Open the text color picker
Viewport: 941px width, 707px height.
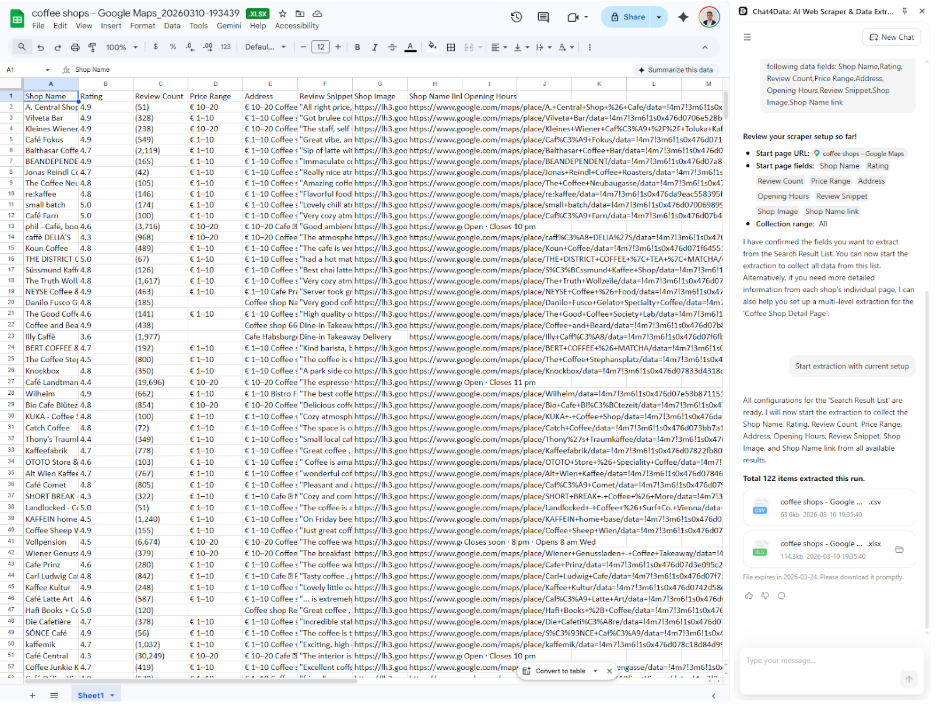pos(410,47)
